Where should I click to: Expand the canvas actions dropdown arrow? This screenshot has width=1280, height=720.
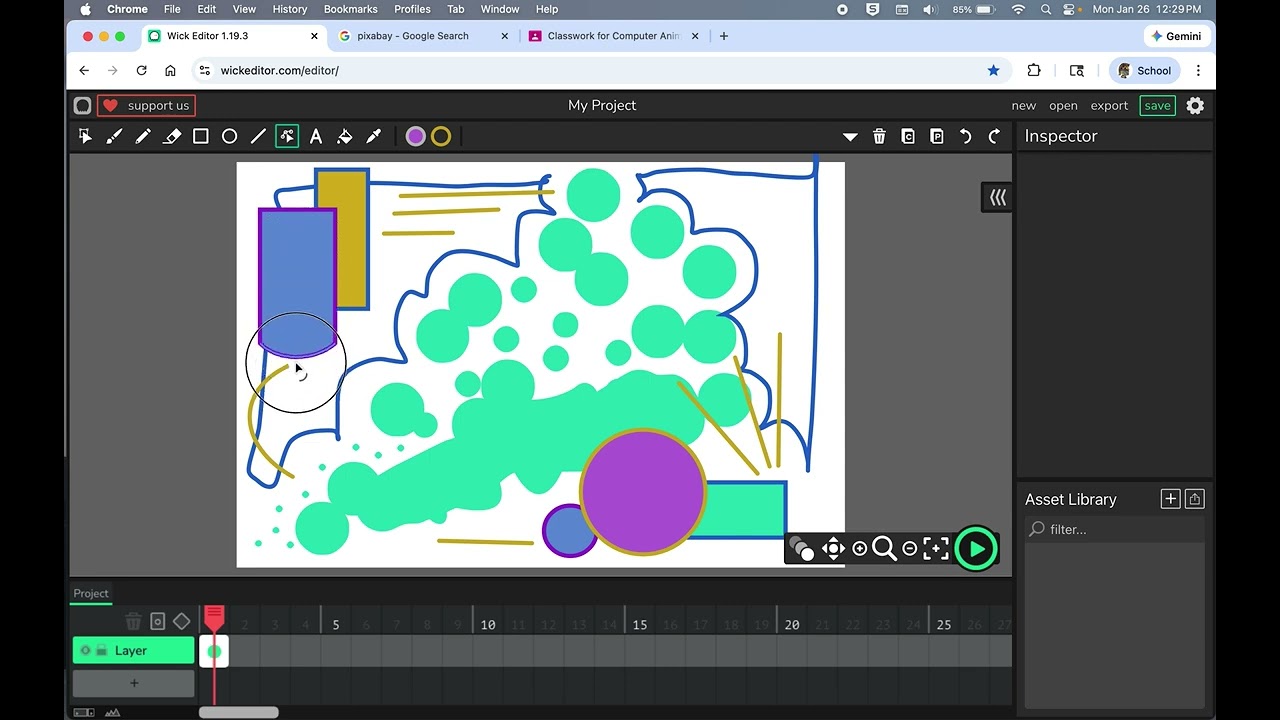tap(850, 136)
